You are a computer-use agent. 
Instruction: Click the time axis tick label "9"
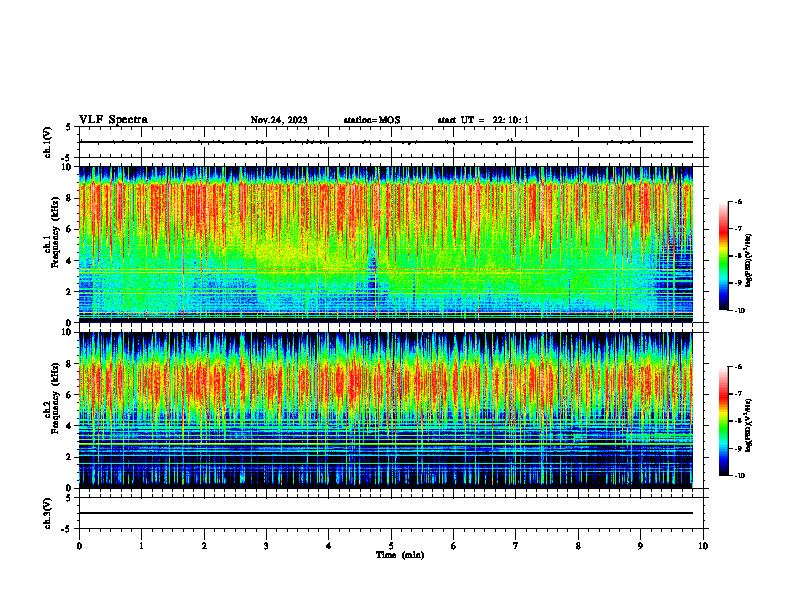point(640,546)
